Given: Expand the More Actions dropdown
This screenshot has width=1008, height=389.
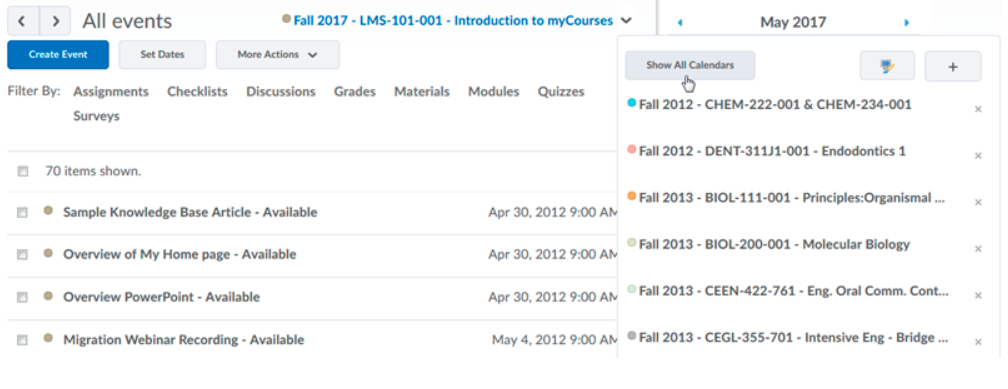Looking at the screenshot, I should point(278,55).
